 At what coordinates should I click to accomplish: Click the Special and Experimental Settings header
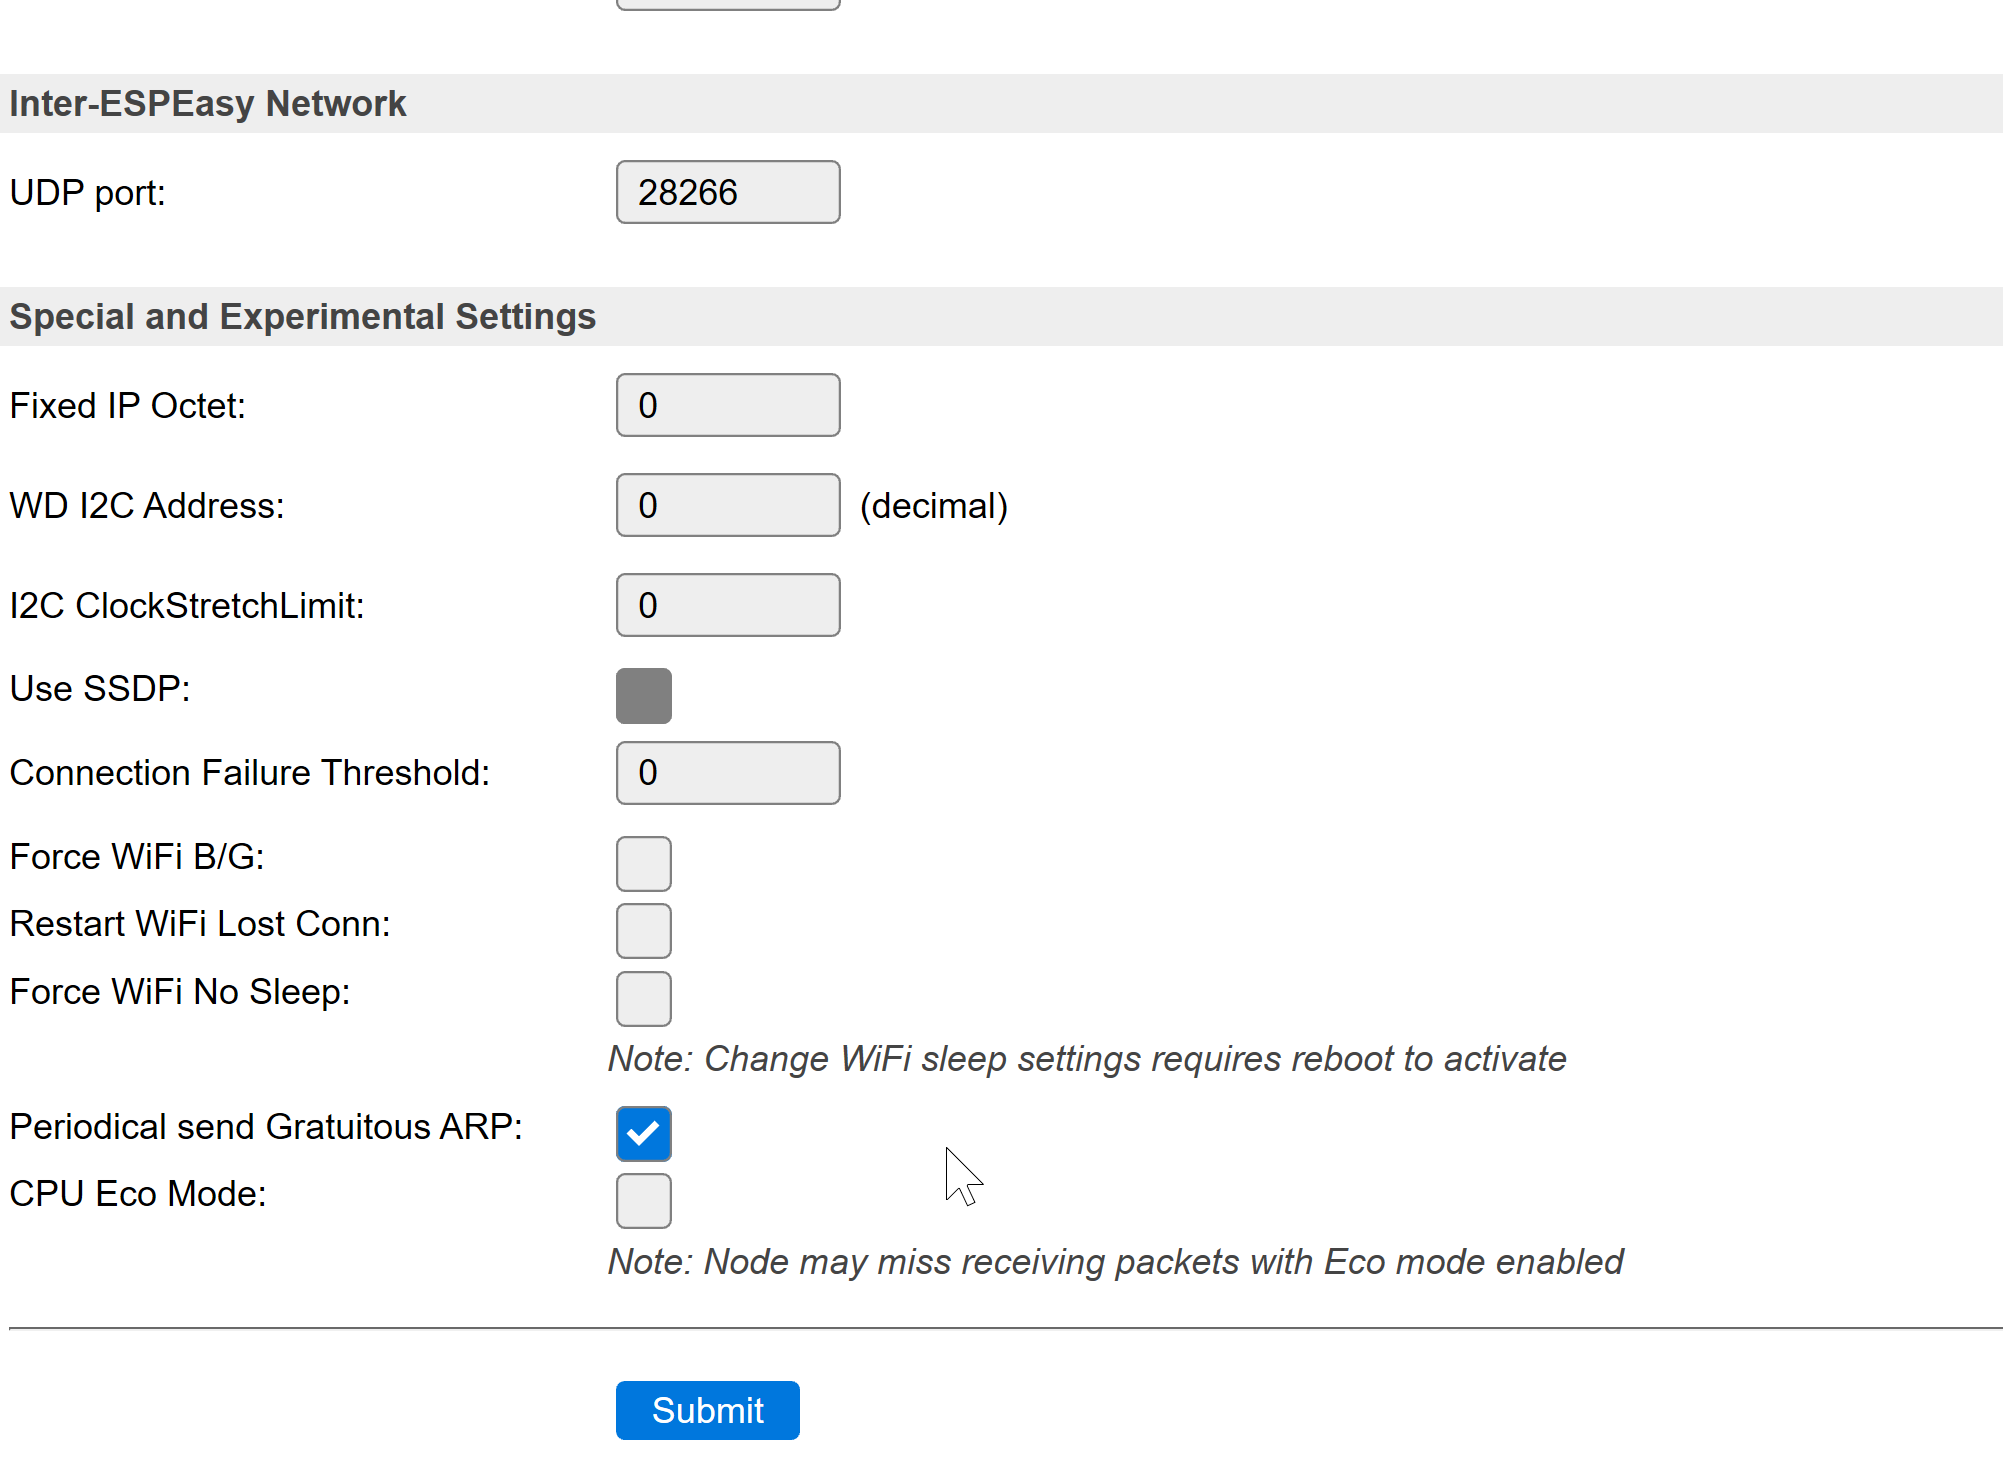[x=302, y=316]
